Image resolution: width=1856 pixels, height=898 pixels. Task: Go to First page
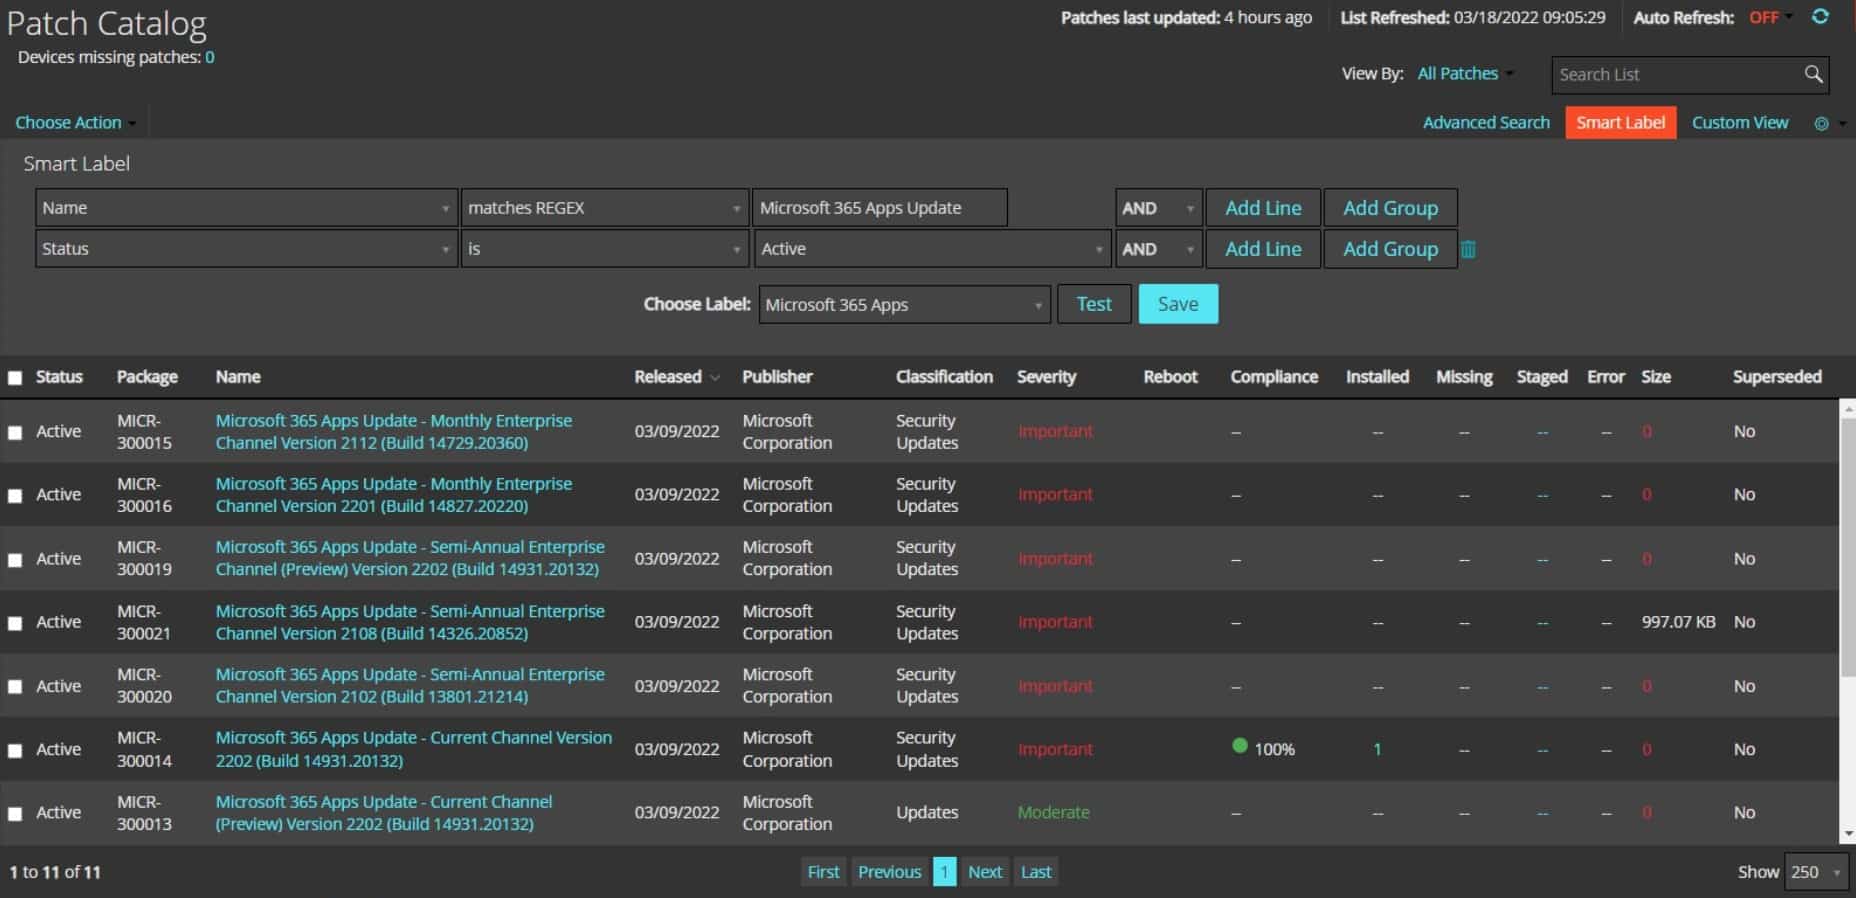tap(823, 872)
